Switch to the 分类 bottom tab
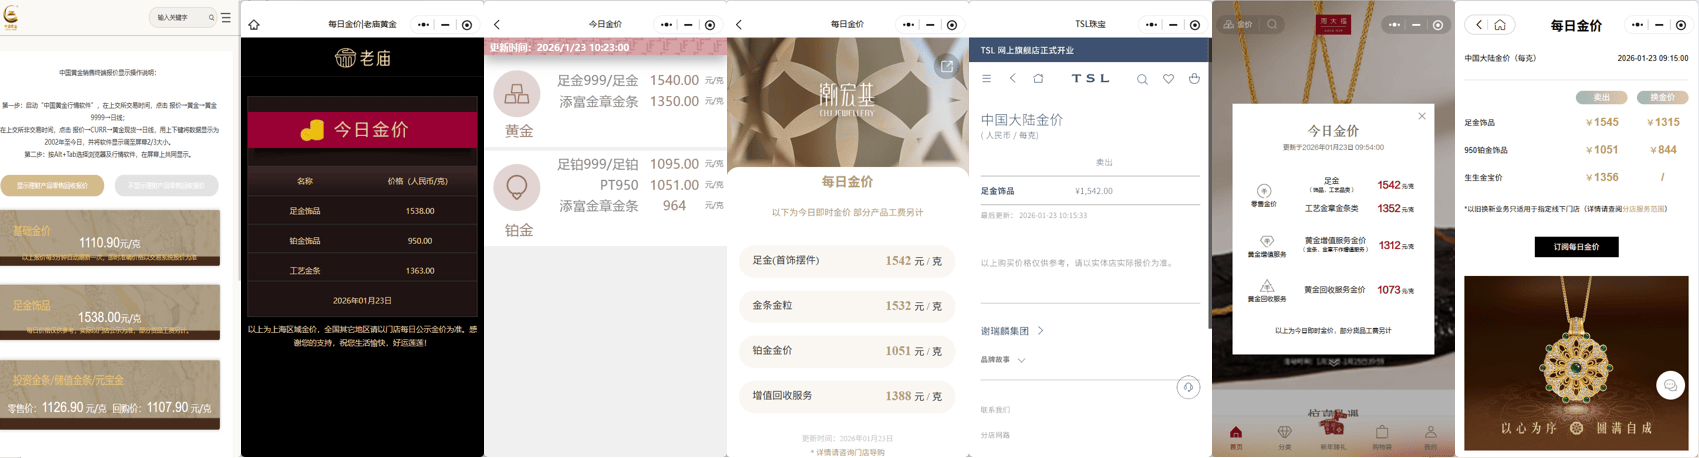Image resolution: width=1699 pixels, height=458 pixels. [x=1285, y=437]
